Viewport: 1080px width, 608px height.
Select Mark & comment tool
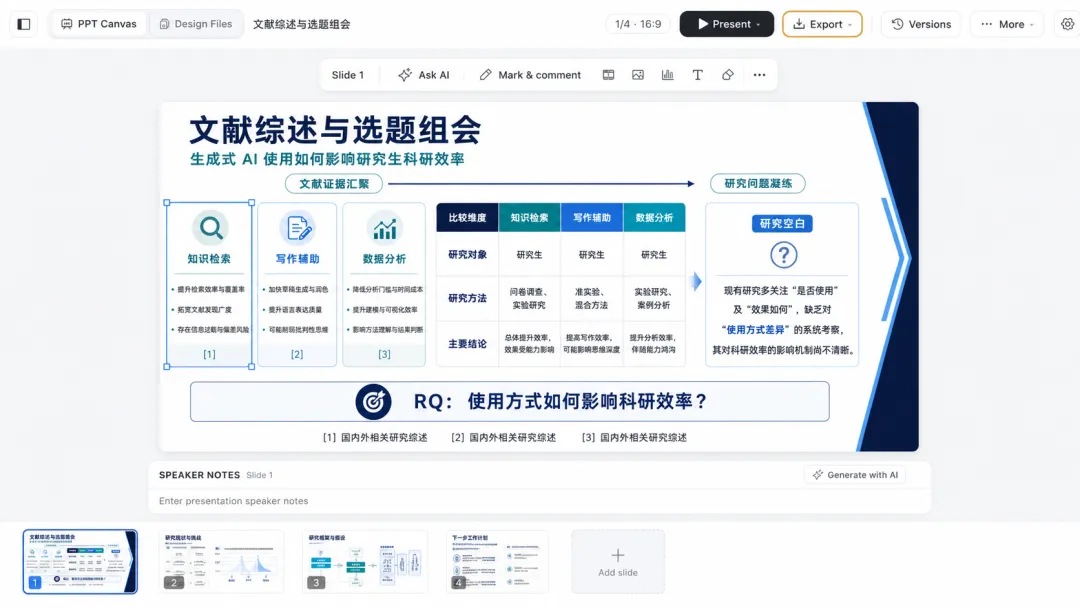tap(530, 75)
